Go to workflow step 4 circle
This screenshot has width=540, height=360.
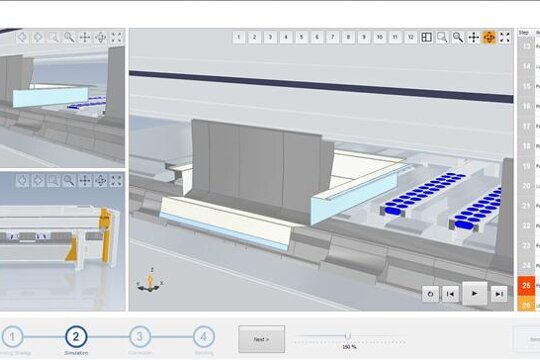coord(204,337)
